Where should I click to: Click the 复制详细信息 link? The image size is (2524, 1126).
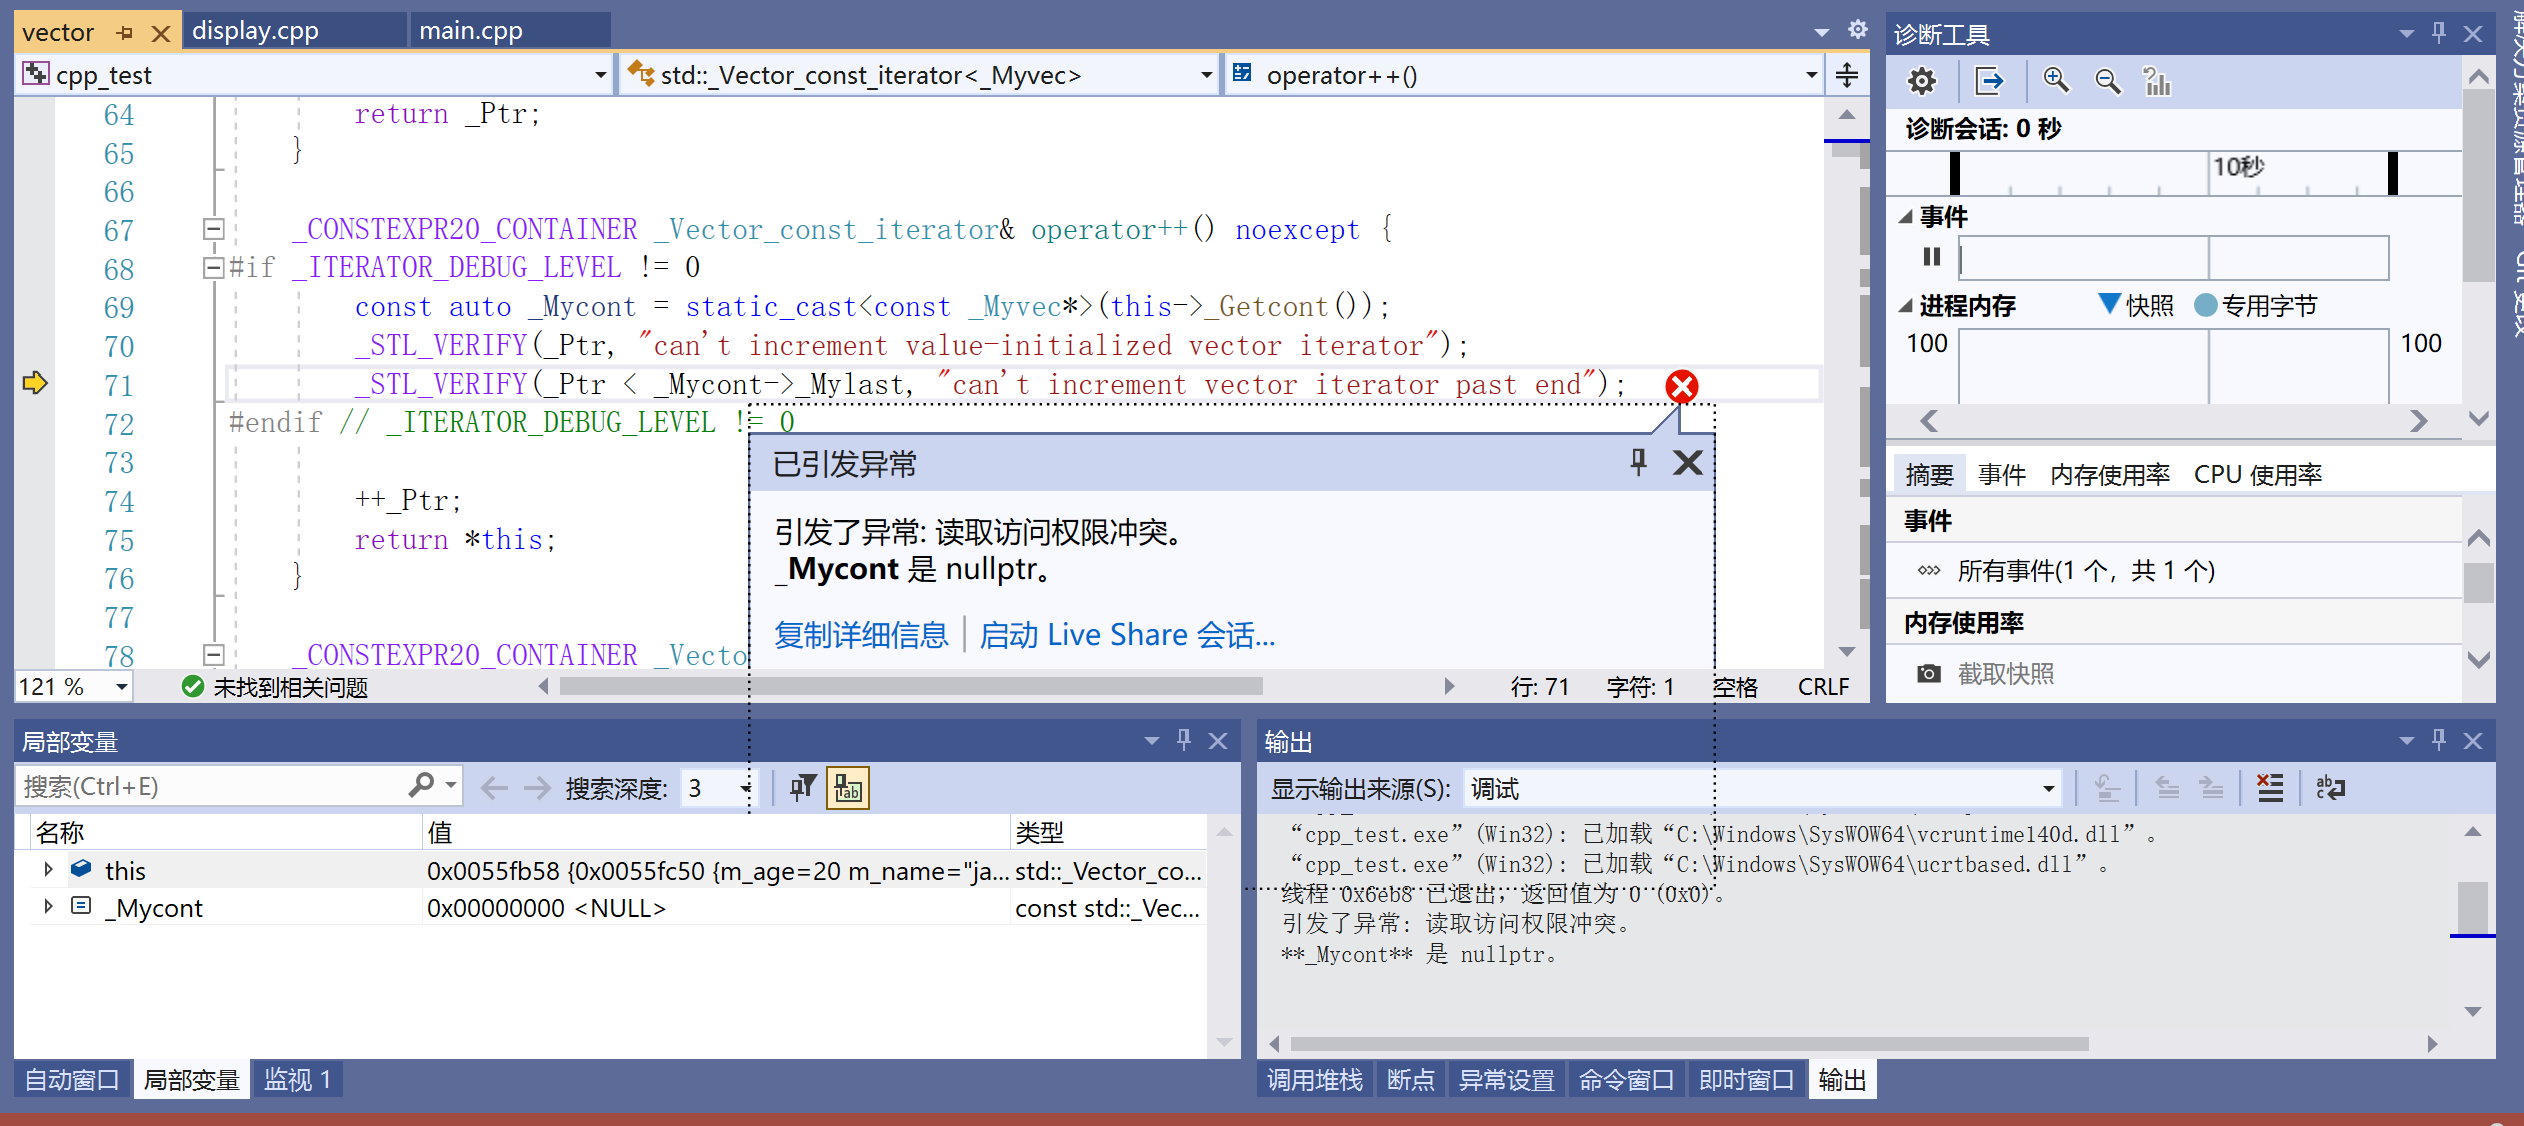(860, 634)
